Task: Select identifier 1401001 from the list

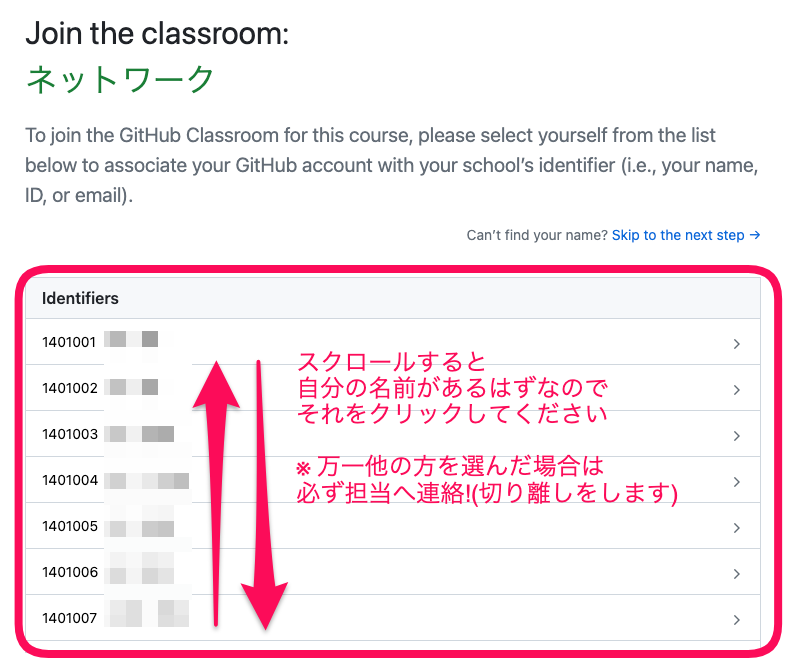Action: pos(69,342)
